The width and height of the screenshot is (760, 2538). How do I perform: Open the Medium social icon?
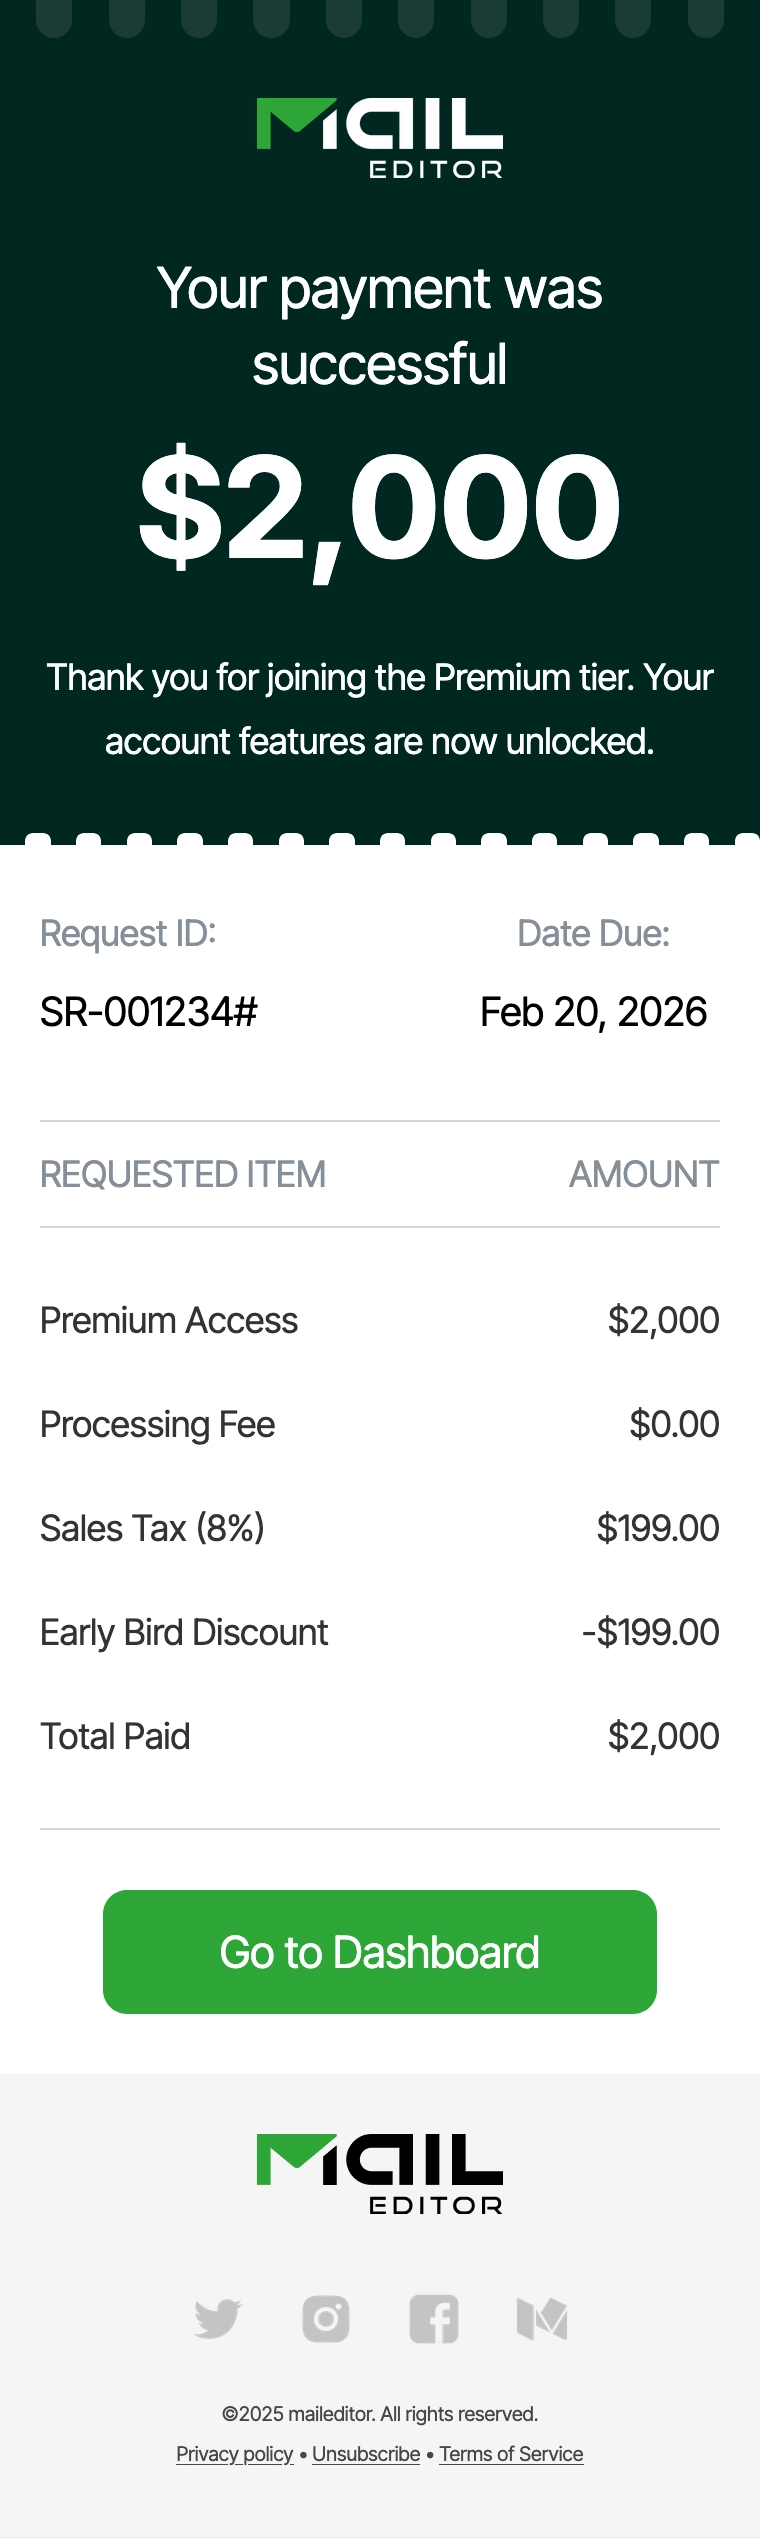click(x=542, y=2319)
